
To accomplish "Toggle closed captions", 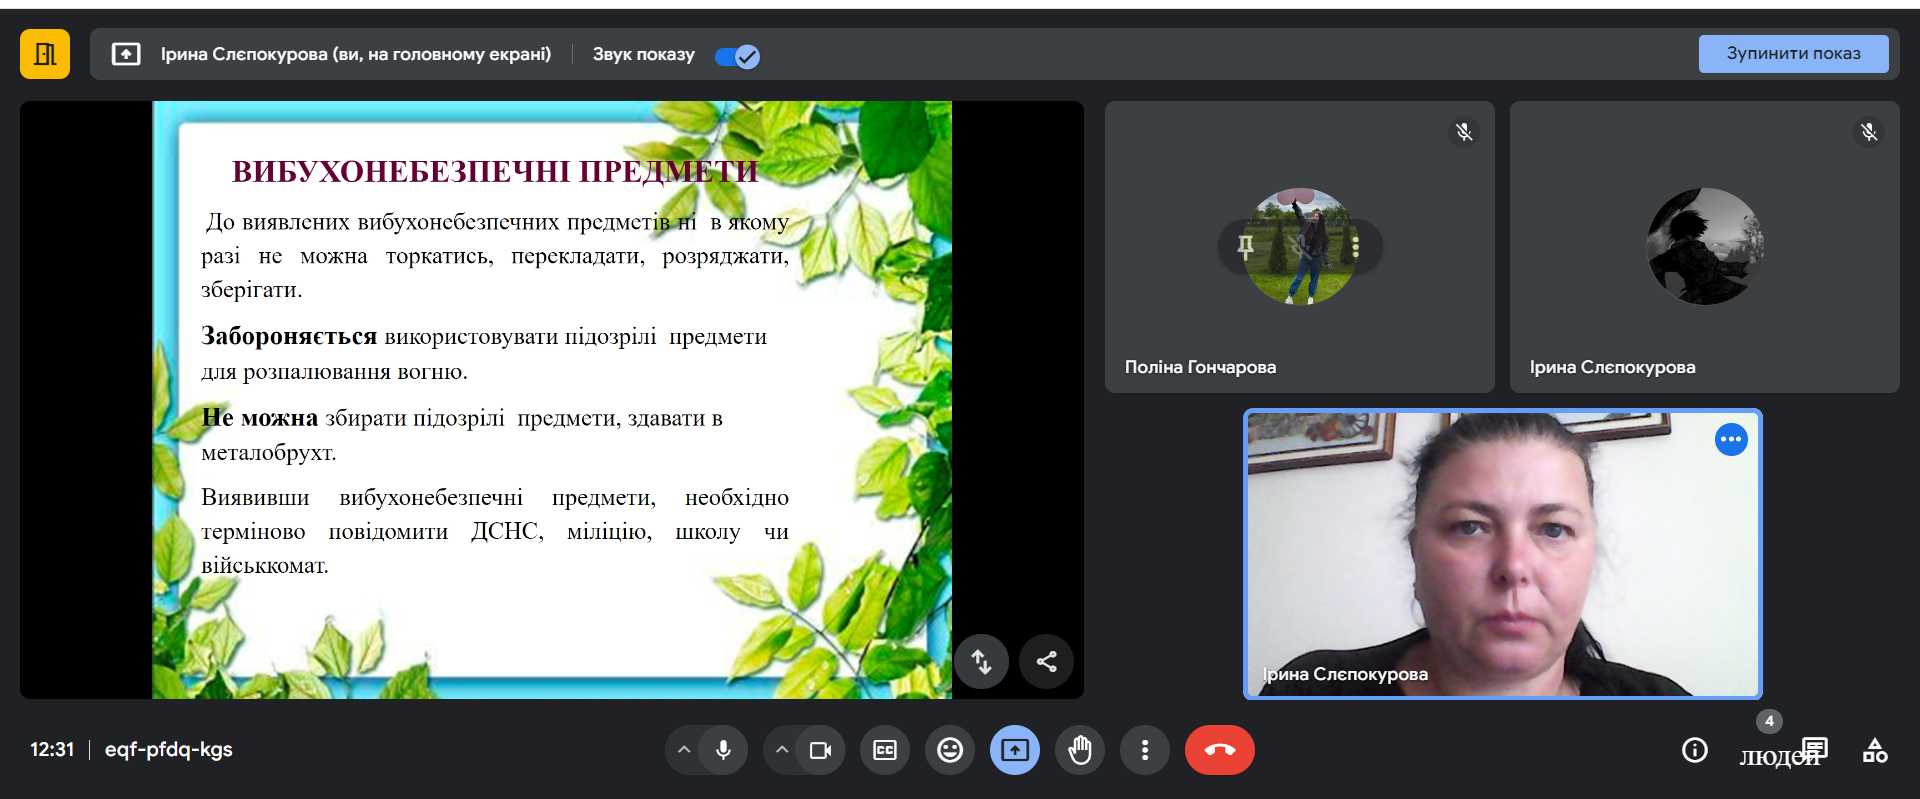I will 885,750.
